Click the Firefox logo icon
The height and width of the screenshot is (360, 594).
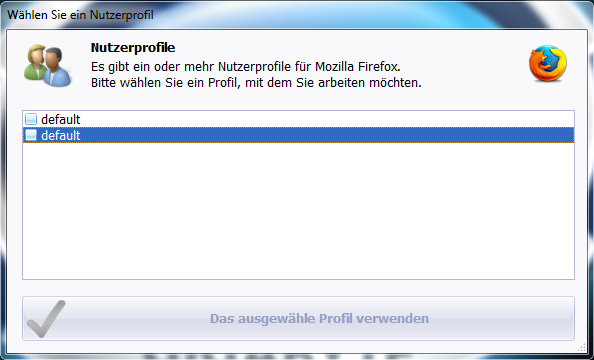pos(548,63)
